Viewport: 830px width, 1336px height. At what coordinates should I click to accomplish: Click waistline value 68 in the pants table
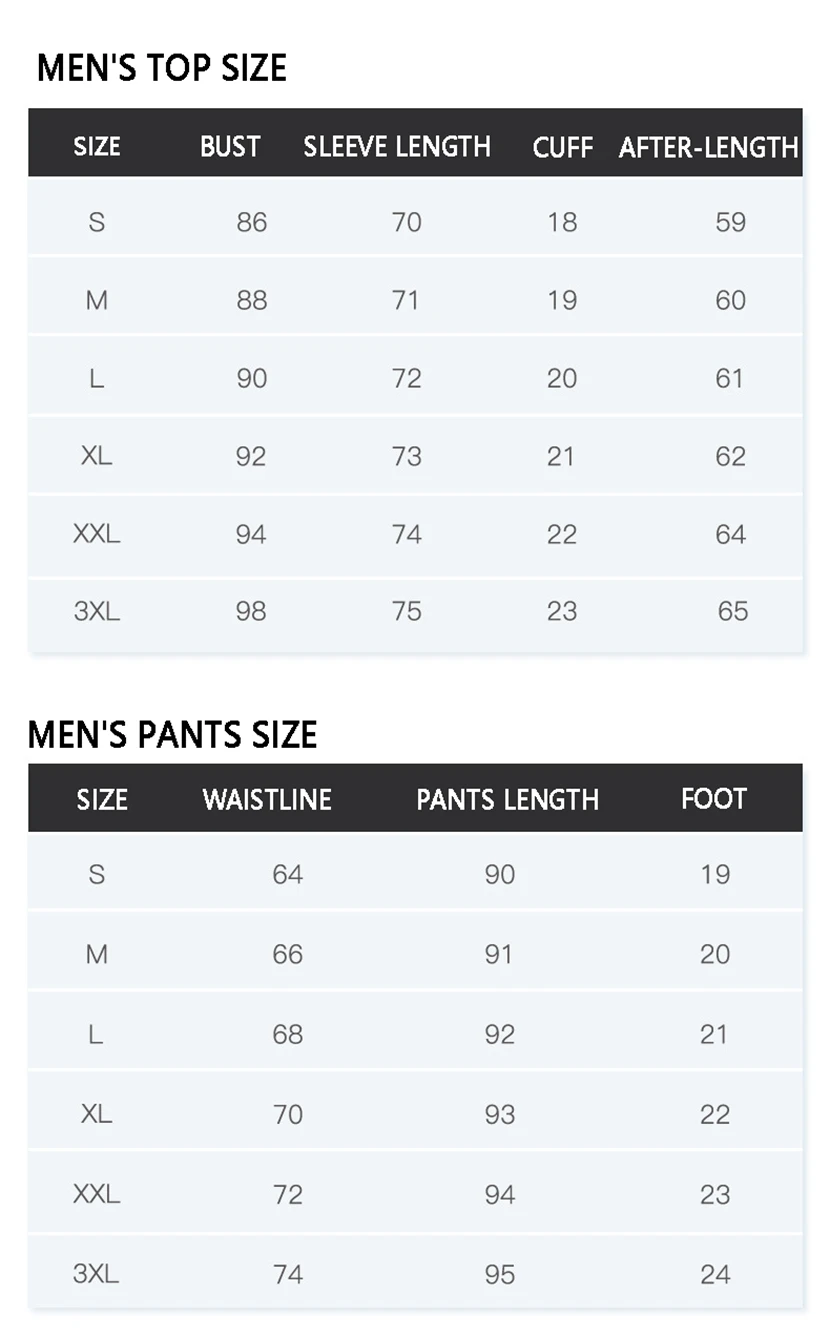(x=288, y=1034)
